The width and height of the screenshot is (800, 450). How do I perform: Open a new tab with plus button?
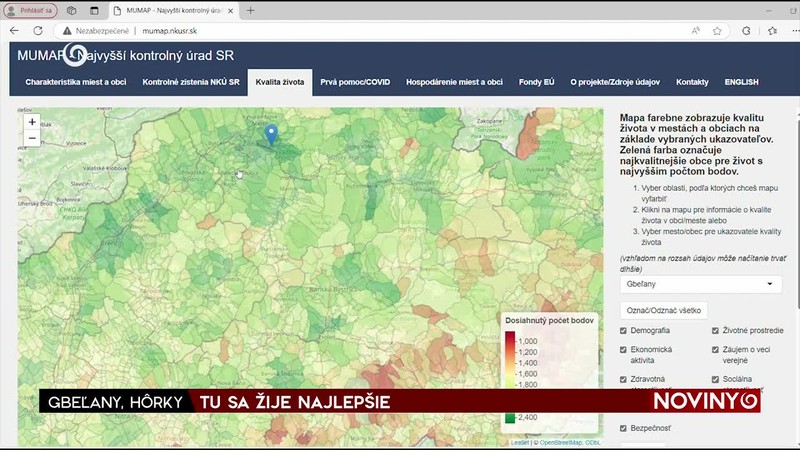(x=251, y=10)
